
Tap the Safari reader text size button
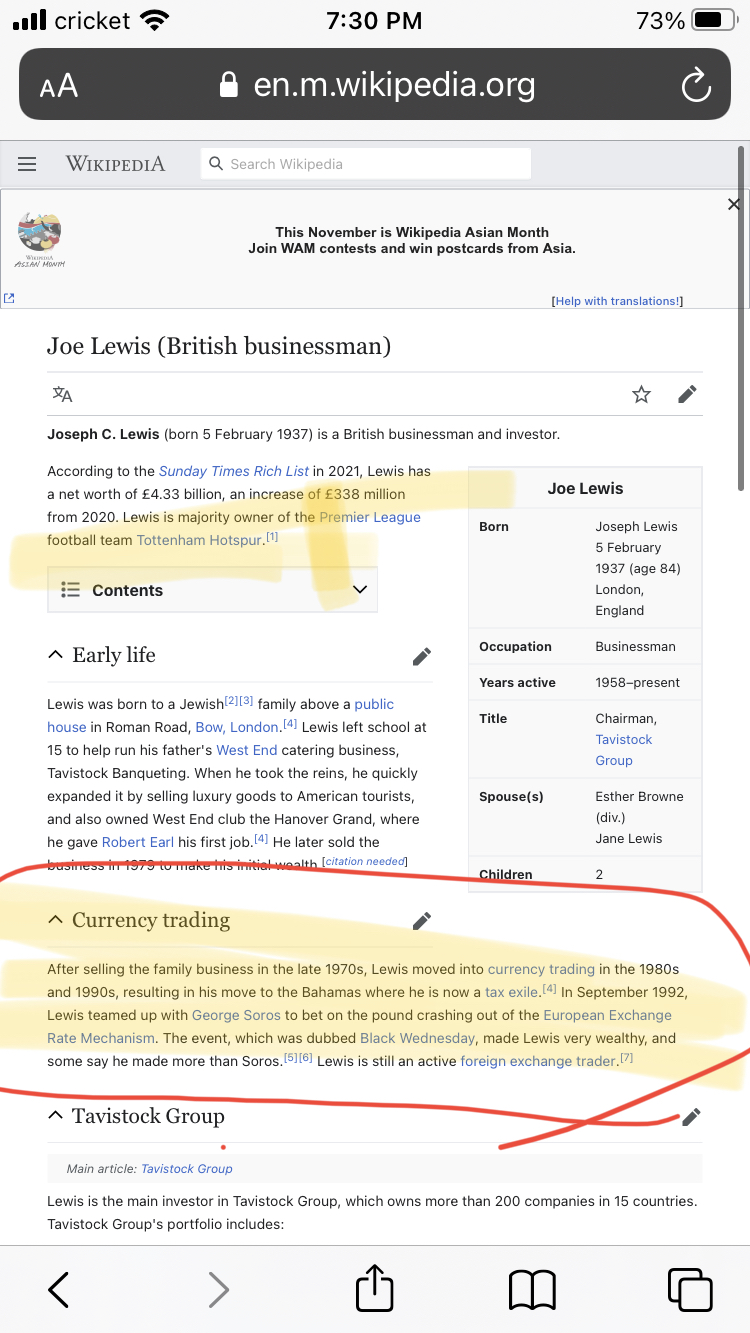(59, 86)
